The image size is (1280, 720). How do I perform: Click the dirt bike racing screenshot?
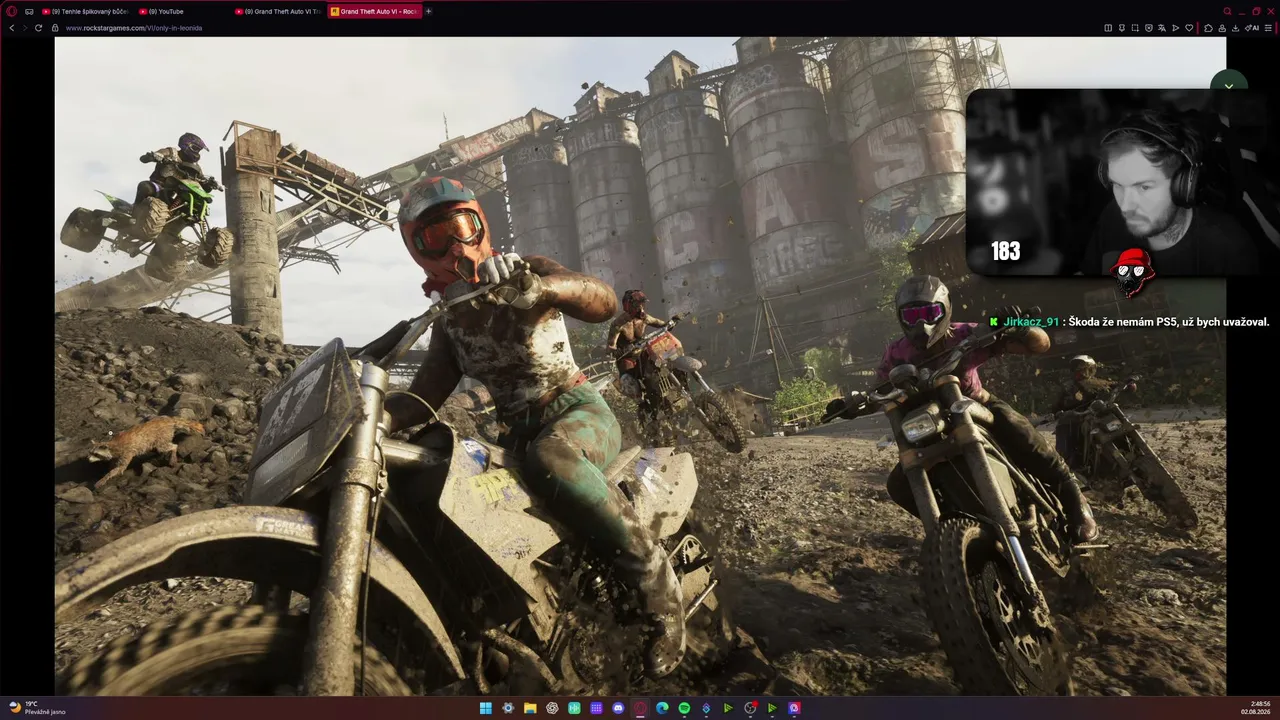tap(640, 366)
